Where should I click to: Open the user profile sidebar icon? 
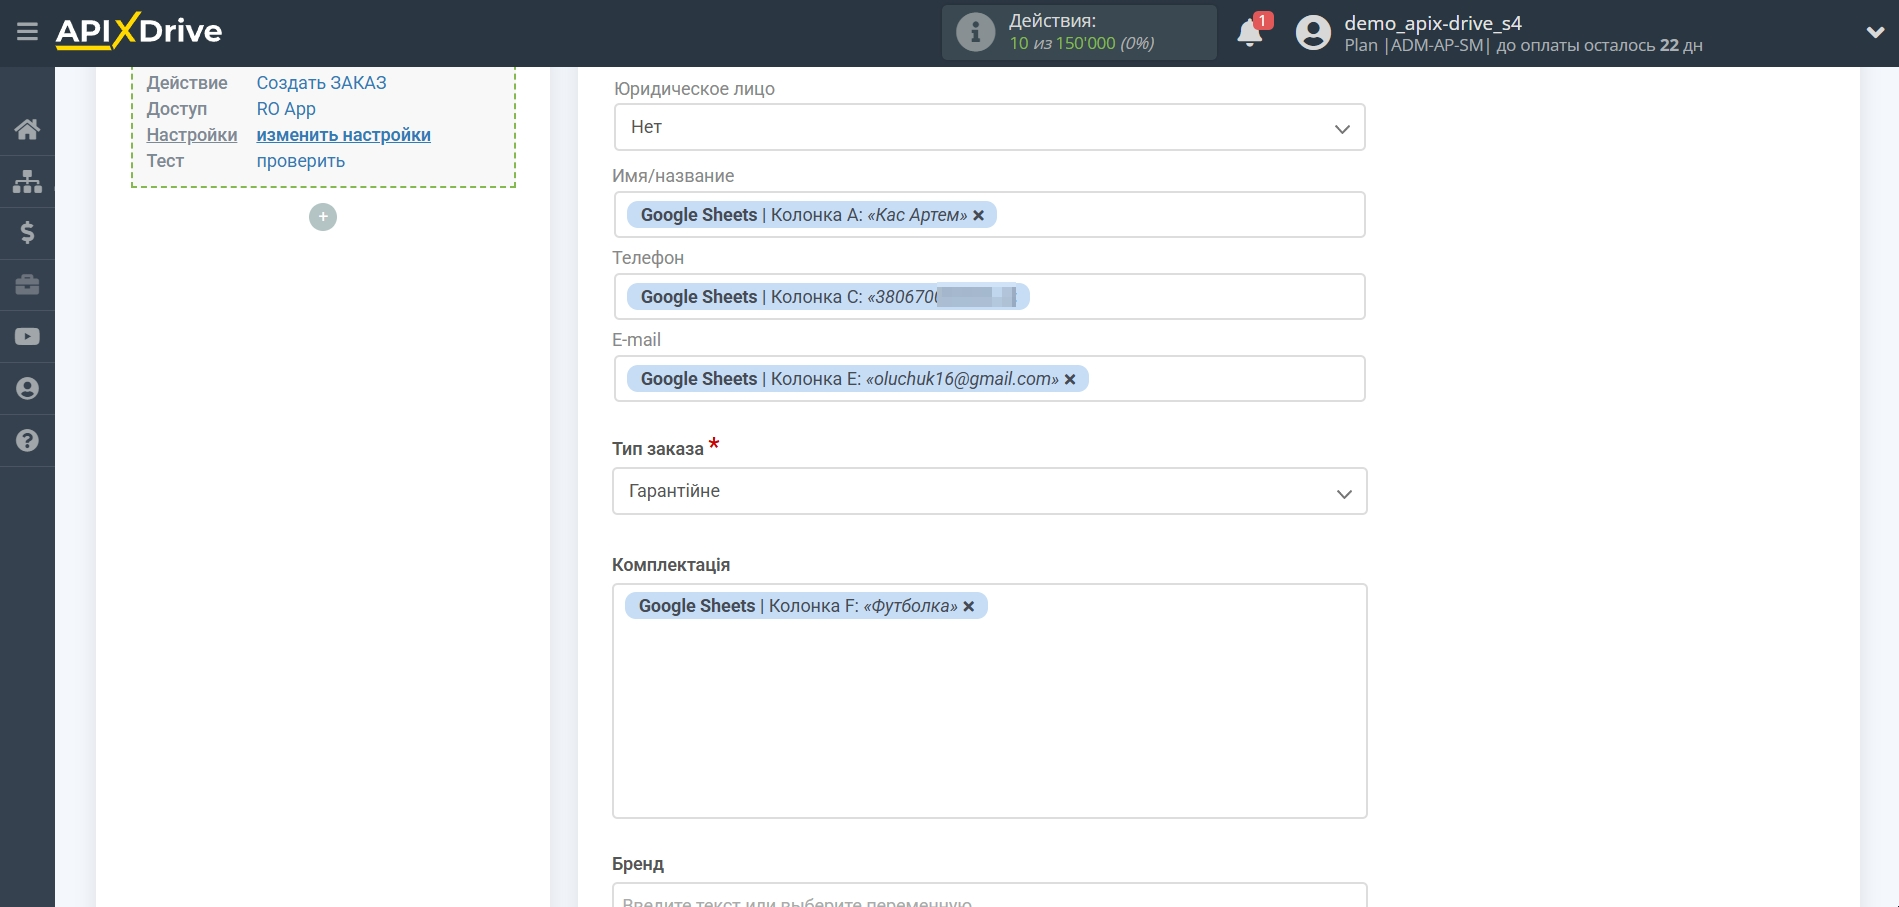pyautogui.click(x=27, y=389)
